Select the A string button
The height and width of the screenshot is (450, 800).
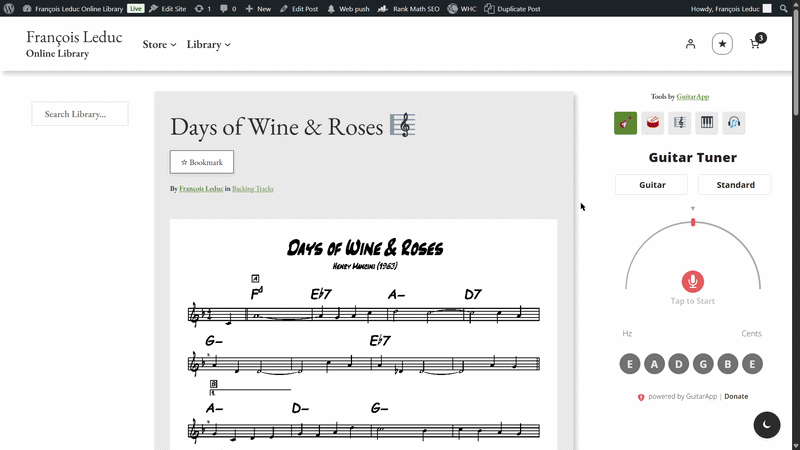654,364
